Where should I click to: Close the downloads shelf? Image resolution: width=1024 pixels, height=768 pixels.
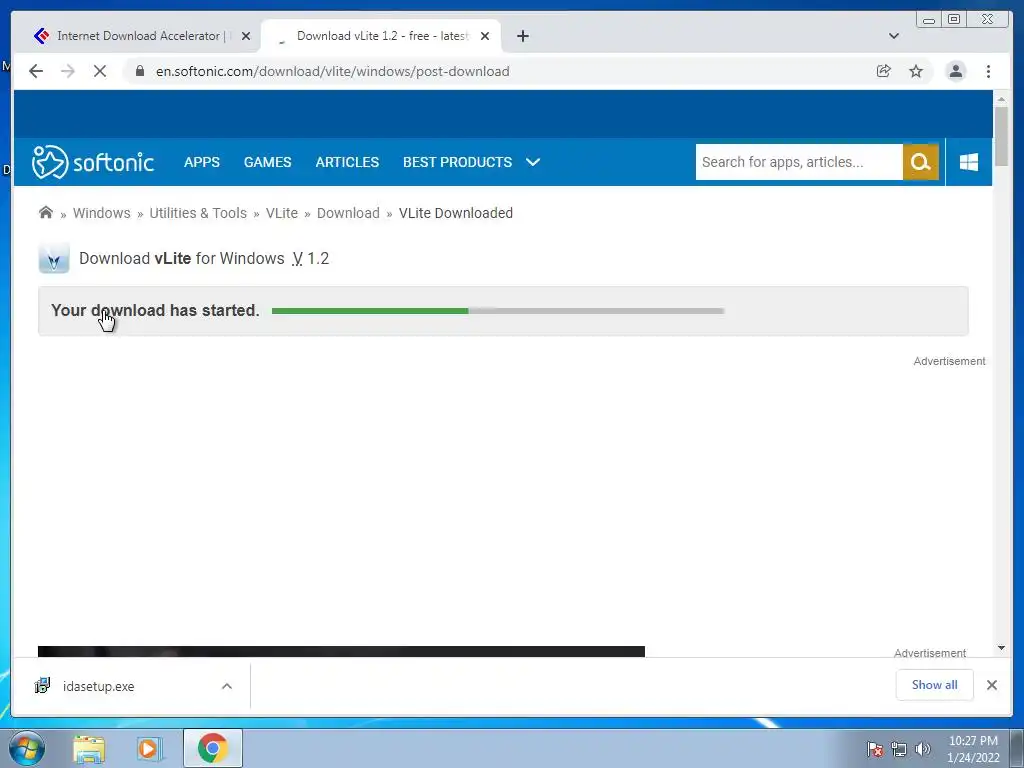(992, 685)
